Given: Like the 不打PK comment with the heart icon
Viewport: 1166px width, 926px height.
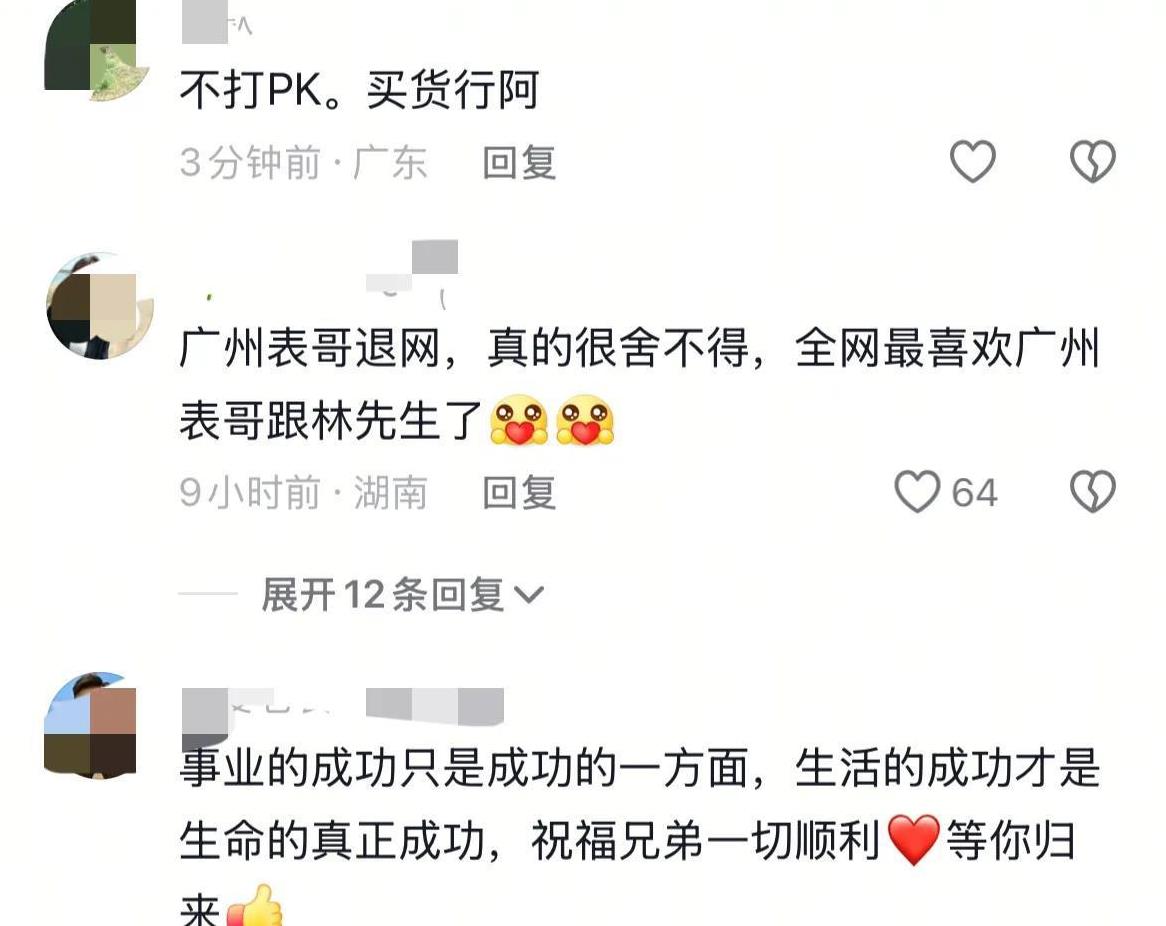Looking at the screenshot, I should 973,161.
